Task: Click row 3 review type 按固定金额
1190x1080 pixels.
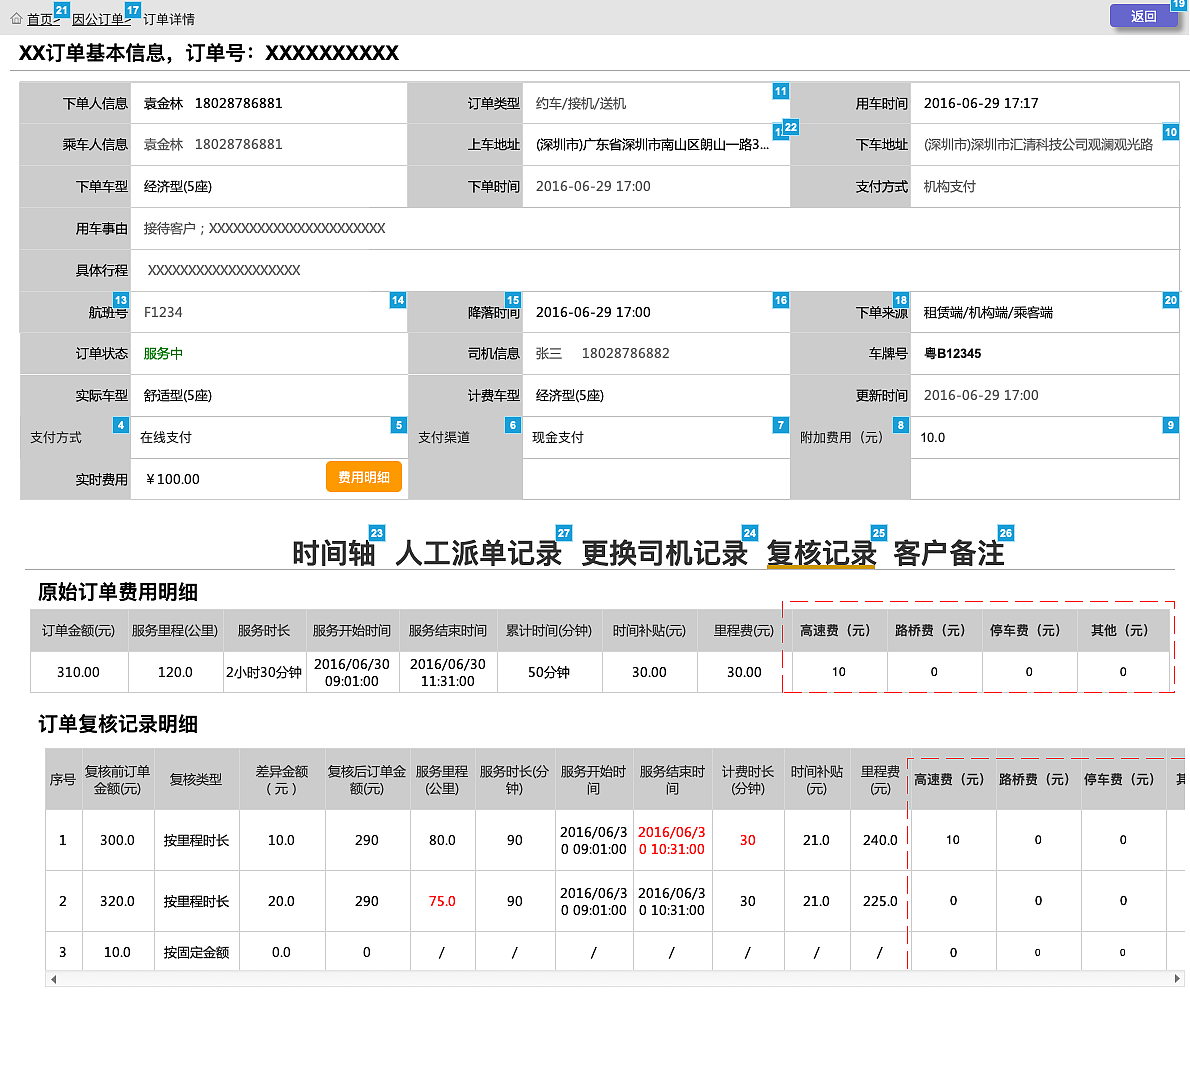Action: (196, 952)
